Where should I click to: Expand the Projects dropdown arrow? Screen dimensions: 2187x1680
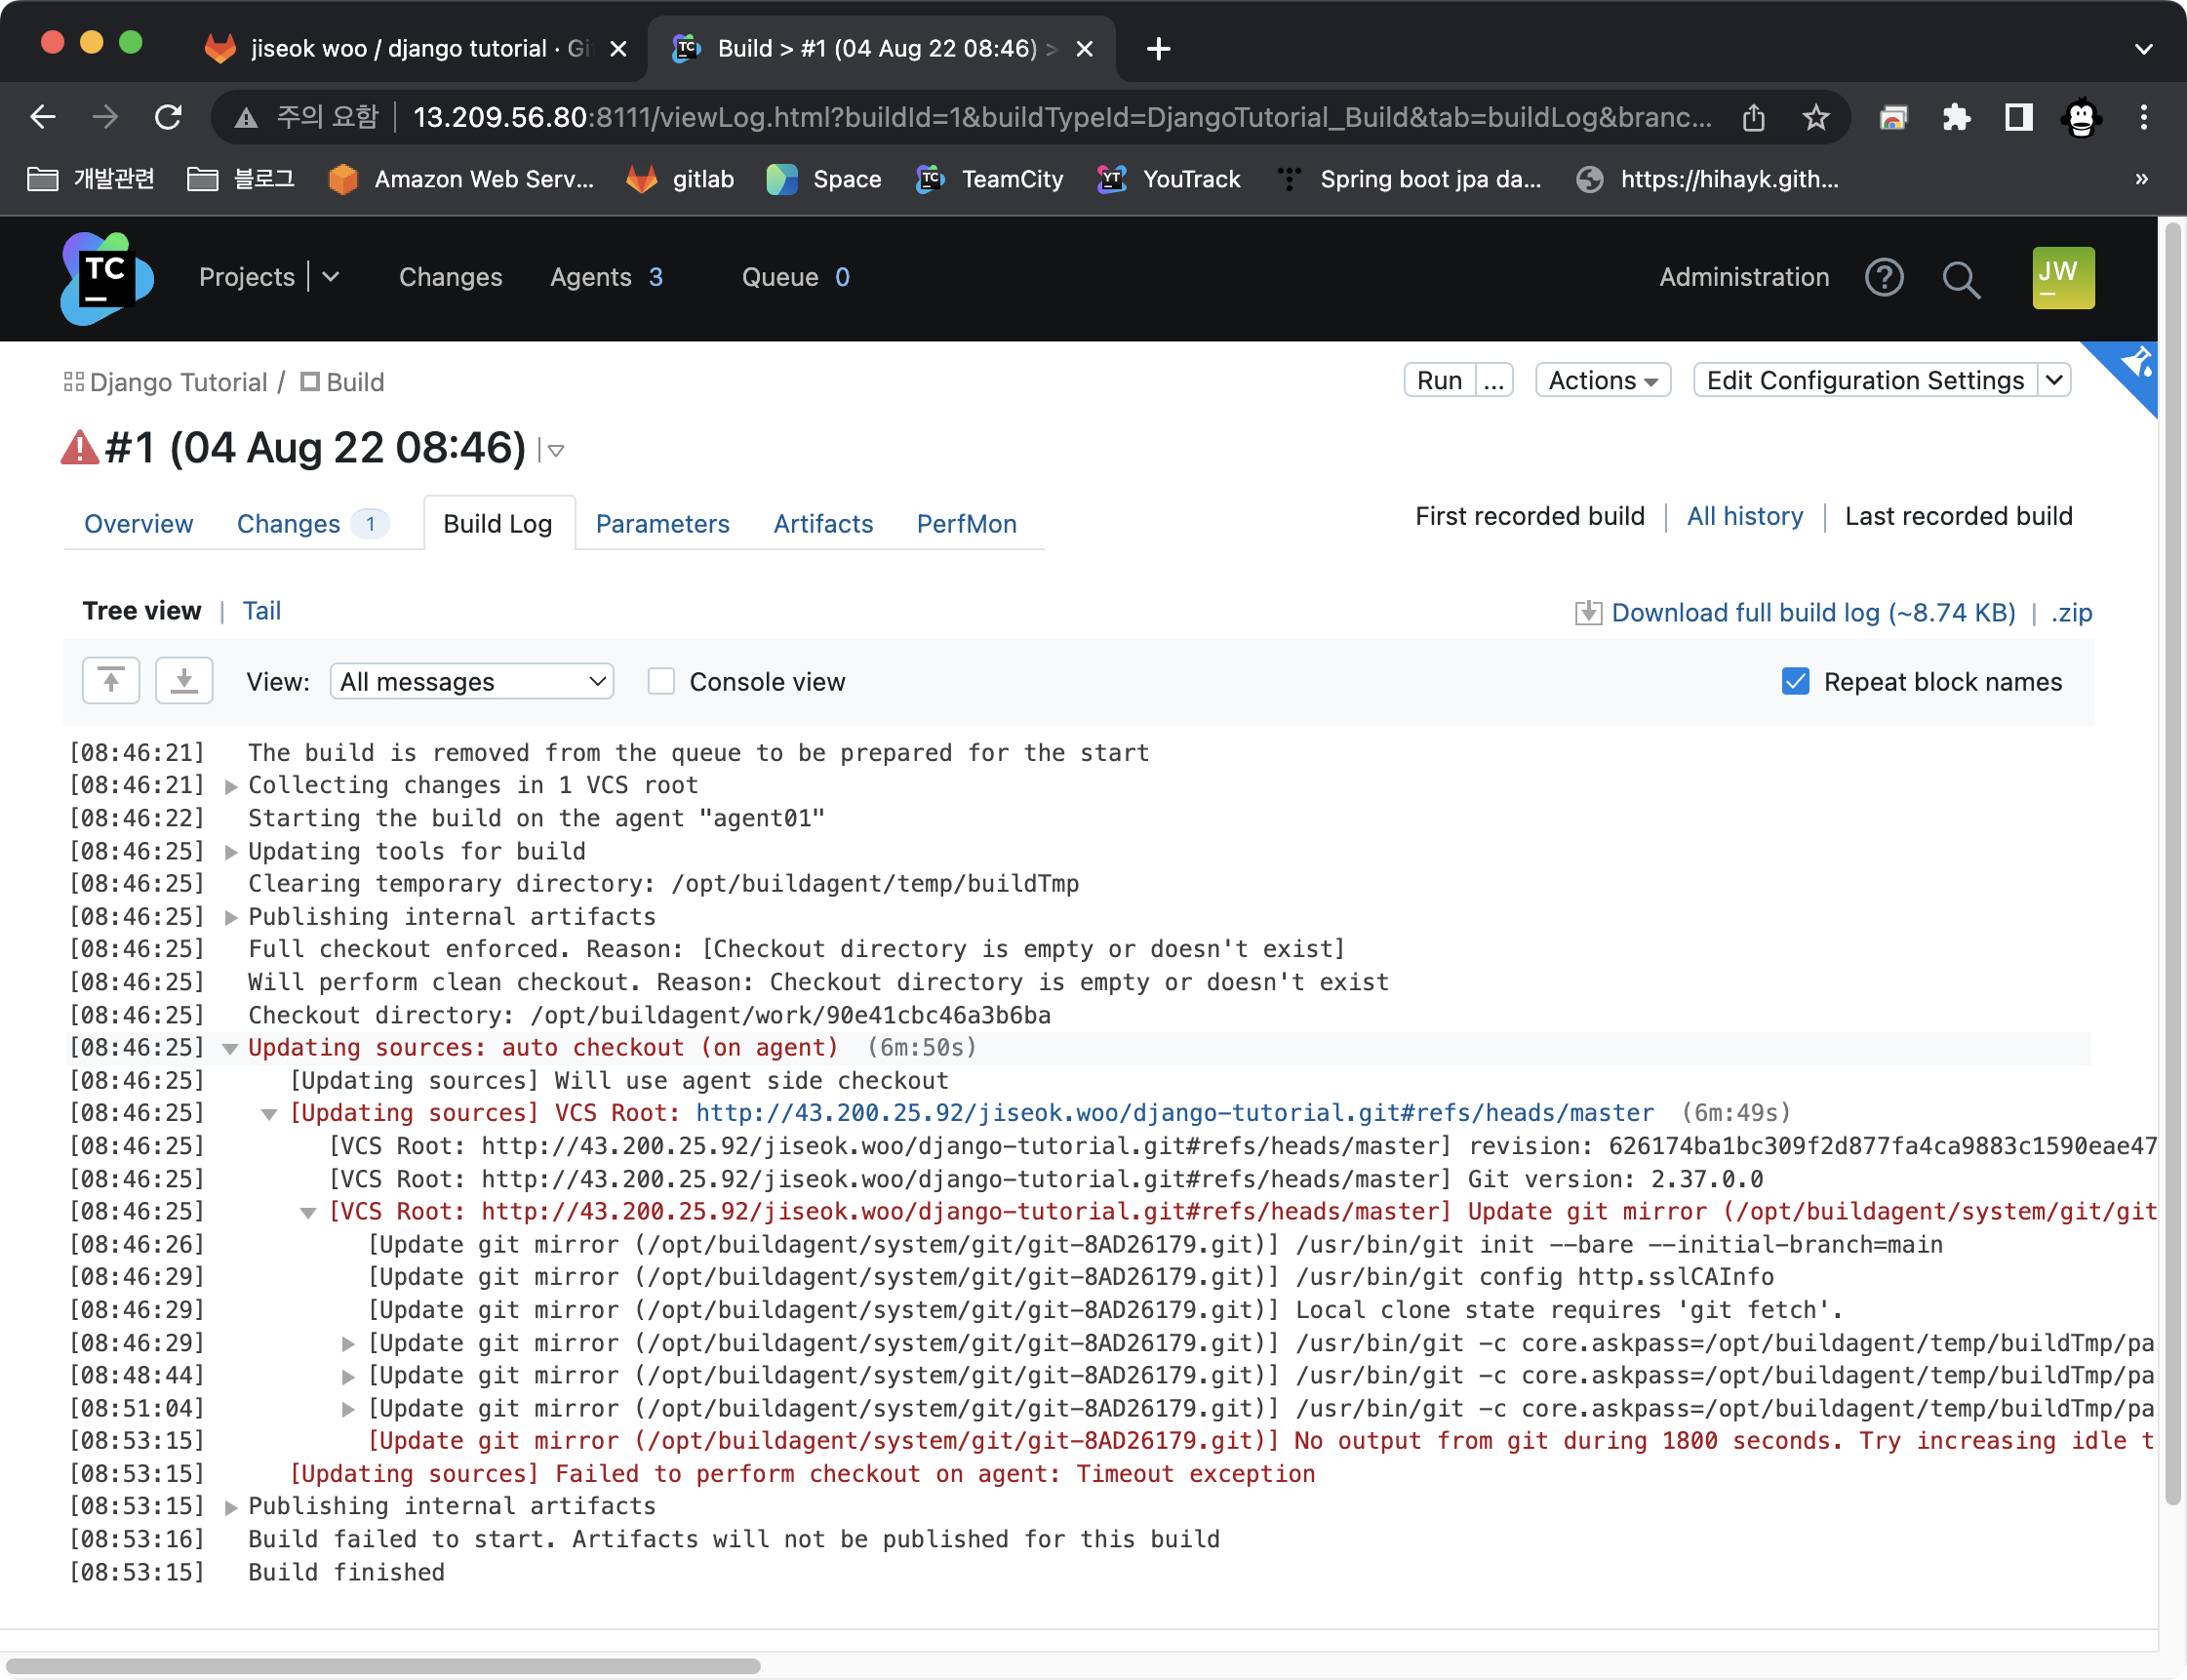(331, 277)
